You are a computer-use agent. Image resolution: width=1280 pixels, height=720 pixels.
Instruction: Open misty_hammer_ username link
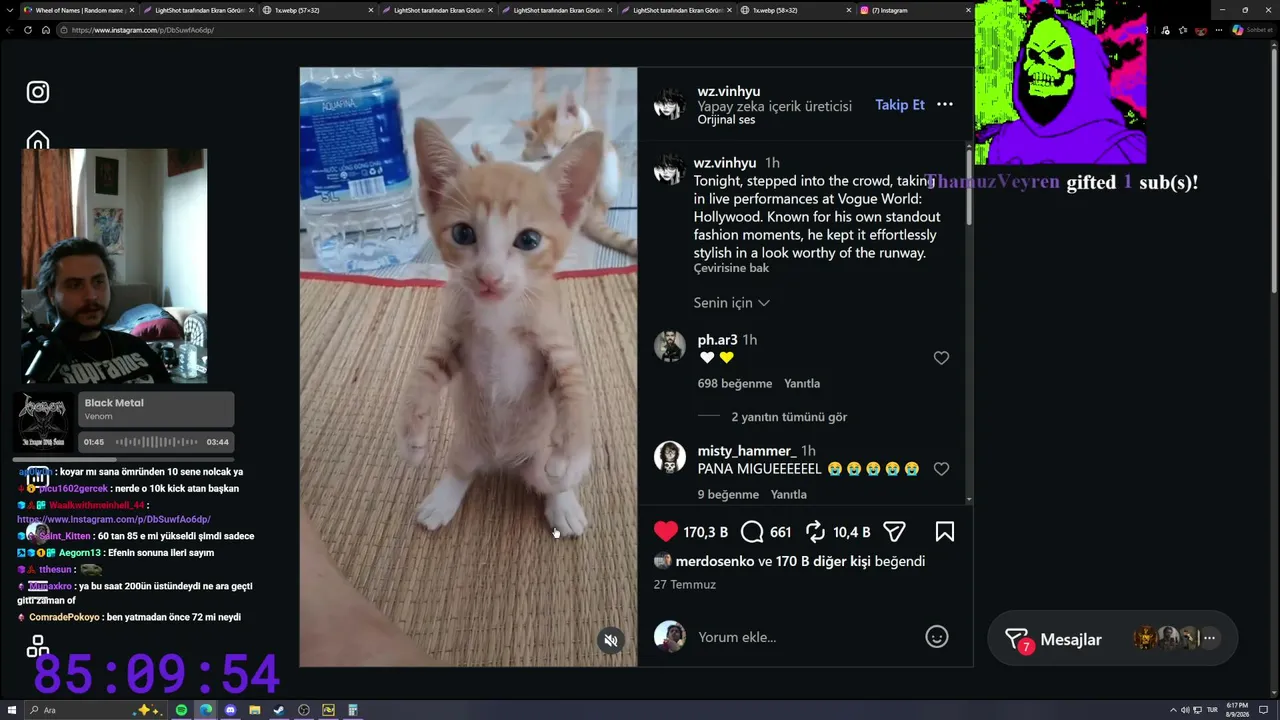(746, 451)
